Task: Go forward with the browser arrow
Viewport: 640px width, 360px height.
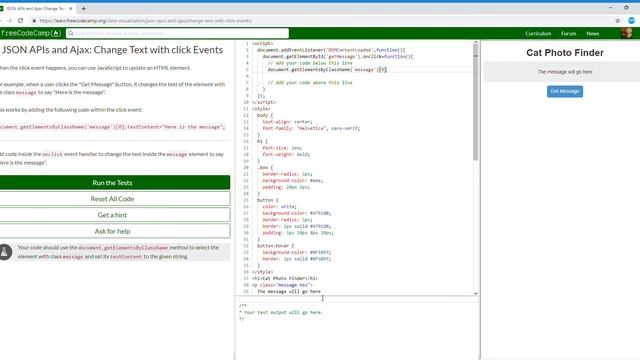Action: click(9, 20)
